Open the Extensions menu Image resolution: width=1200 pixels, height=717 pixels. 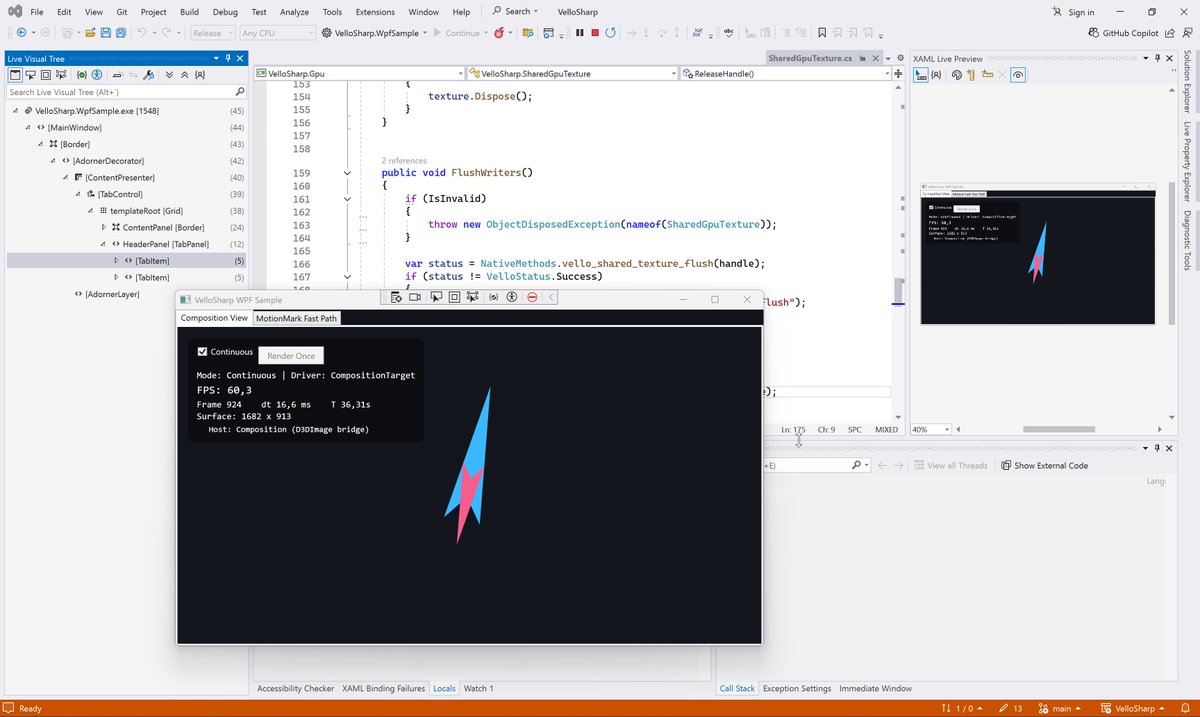click(375, 12)
